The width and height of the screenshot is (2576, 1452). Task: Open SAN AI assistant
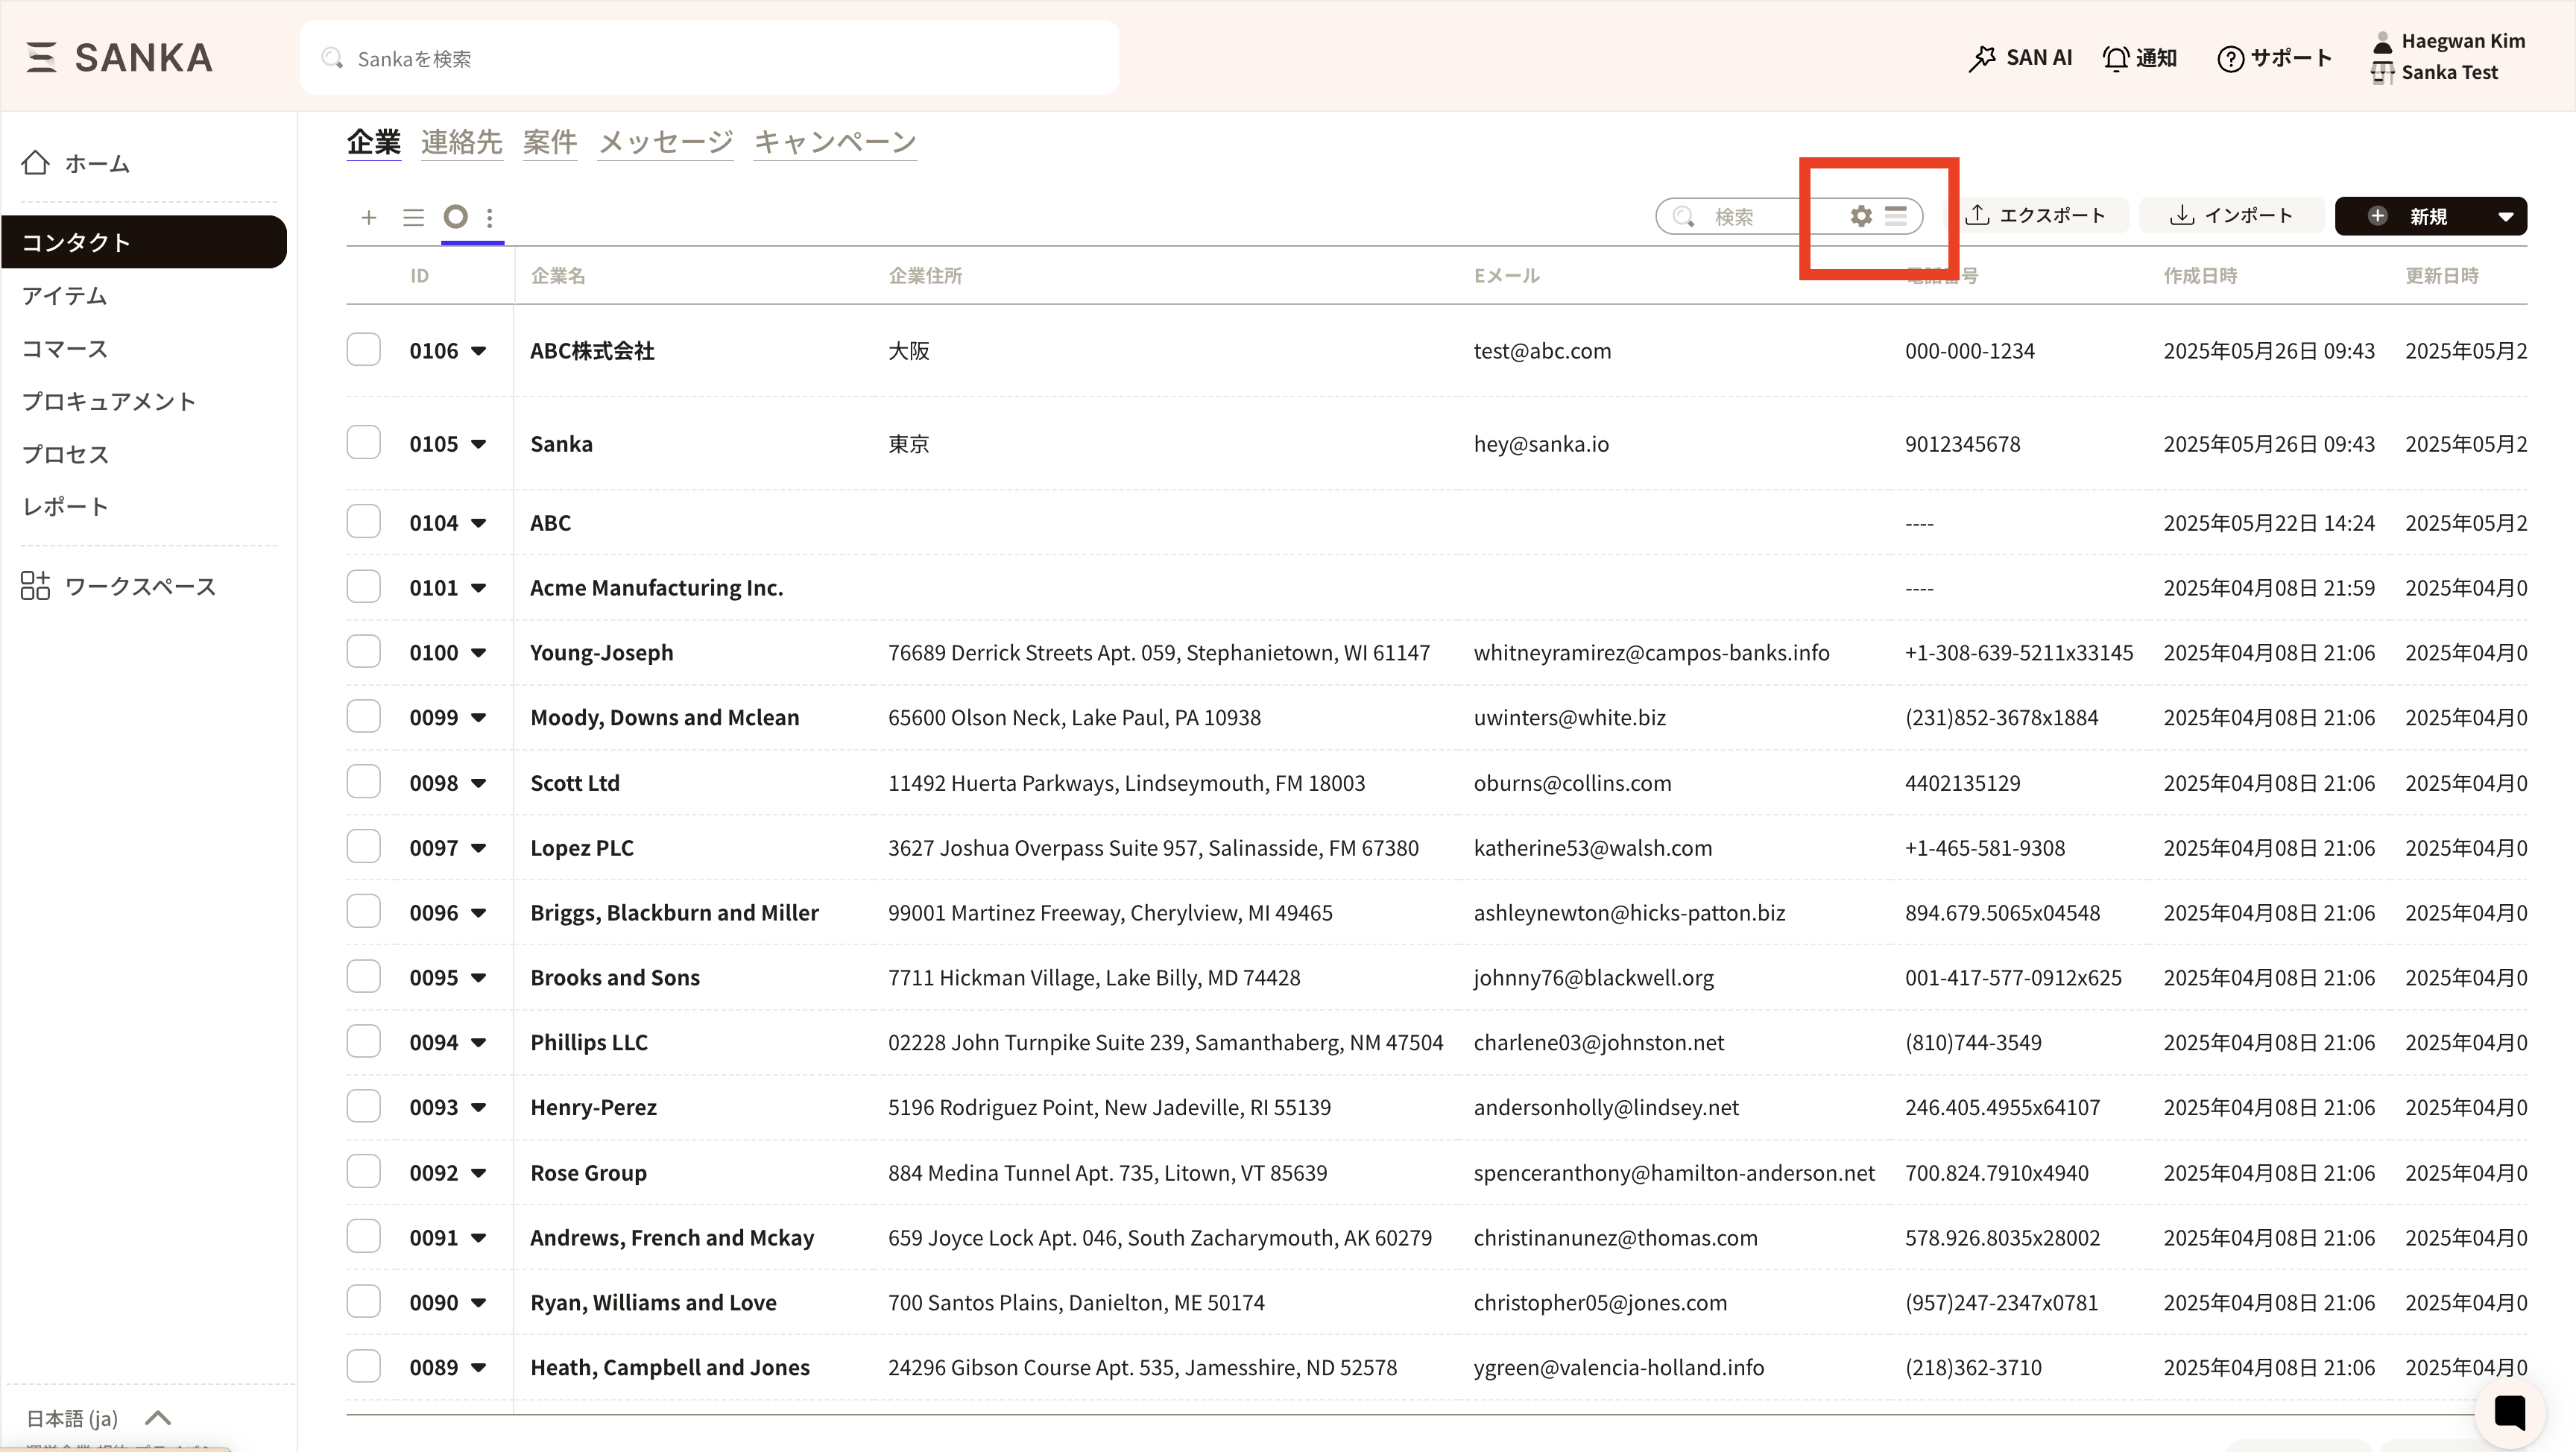coord(2020,58)
